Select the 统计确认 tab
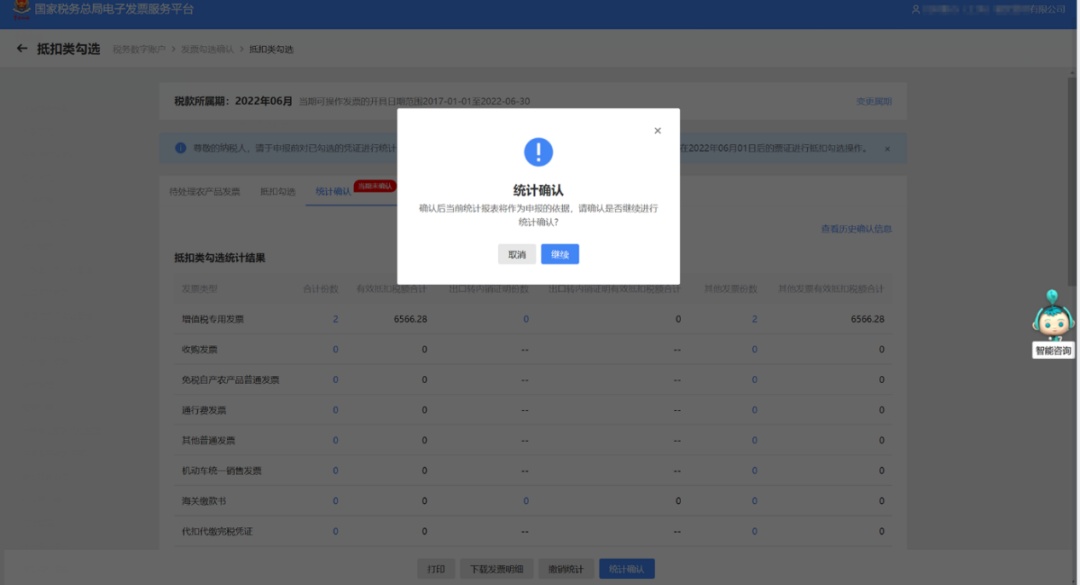1080x585 pixels. 332,191
